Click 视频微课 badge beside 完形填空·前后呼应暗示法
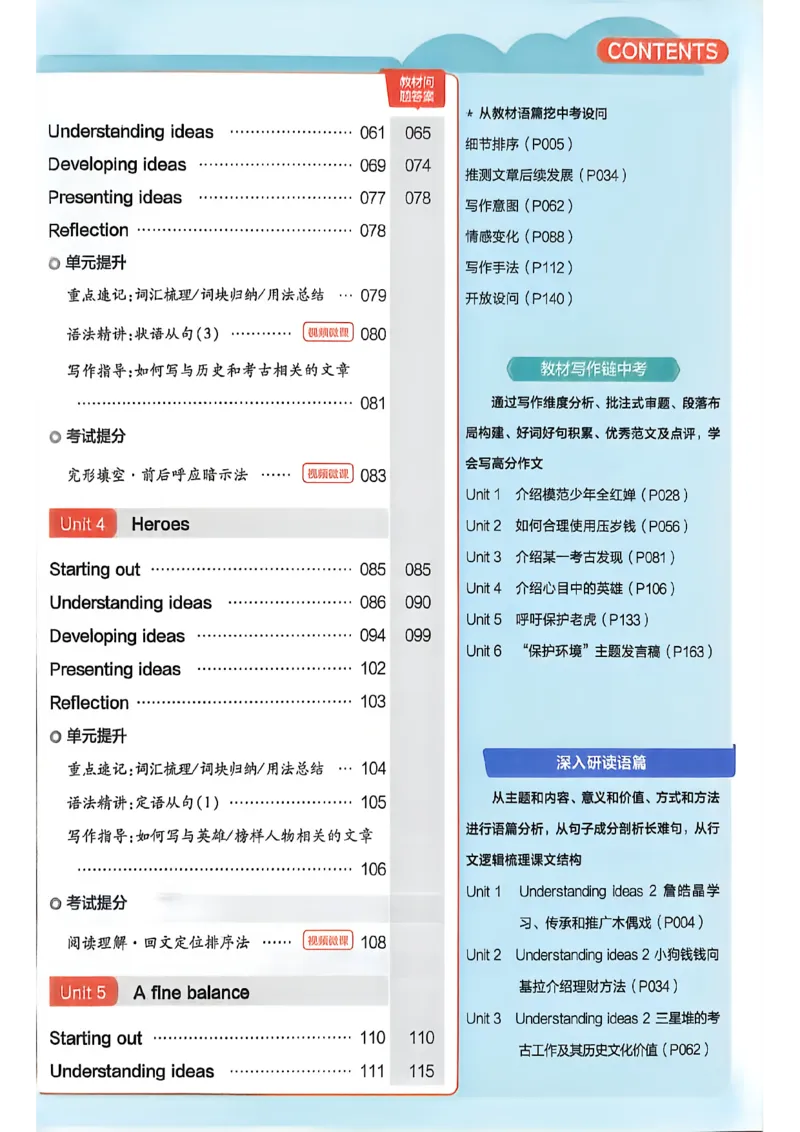 (328, 473)
